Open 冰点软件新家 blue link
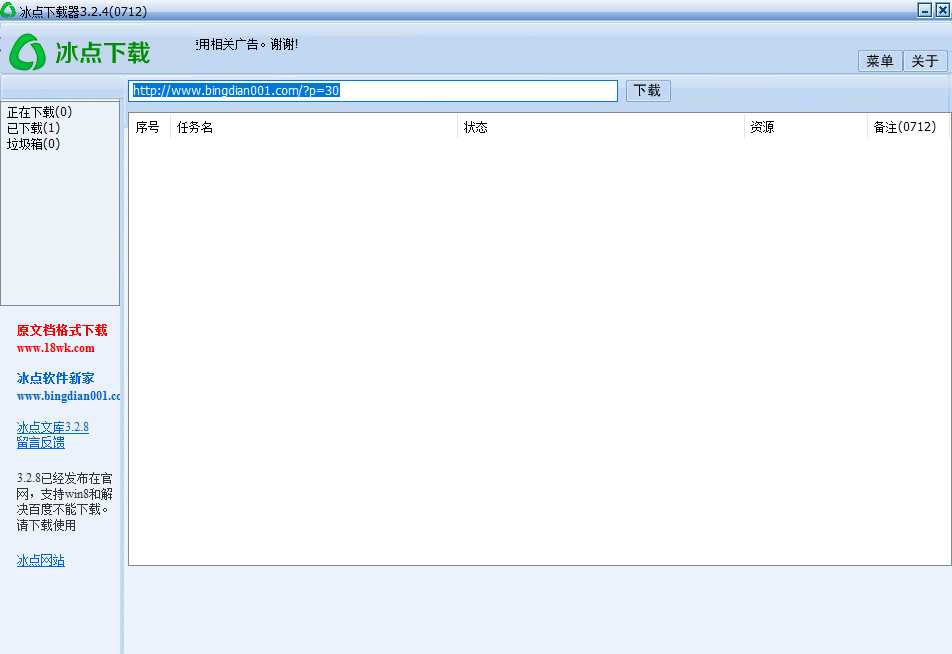 click(55, 378)
